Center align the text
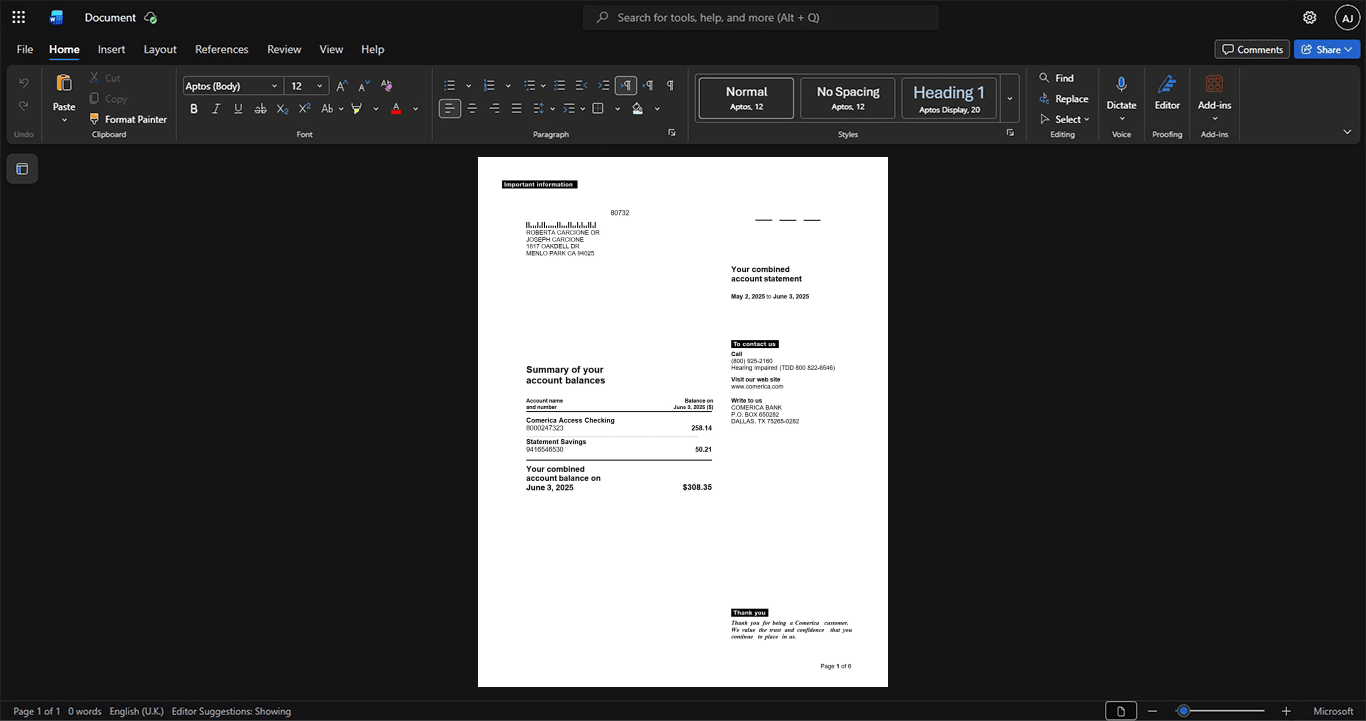Screen dimensions: 1366x721 pyautogui.click(x=472, y=108)
